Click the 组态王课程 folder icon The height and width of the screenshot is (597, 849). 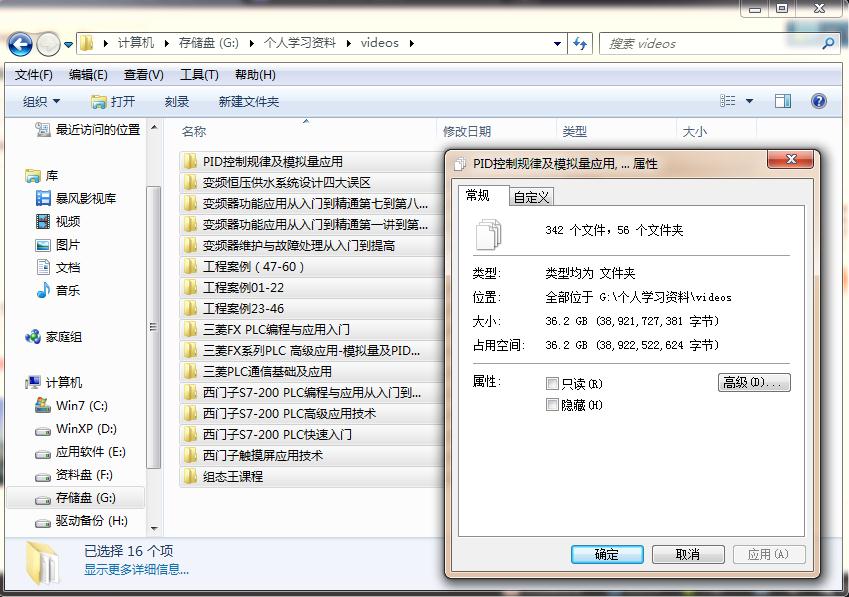coord(191,477)
